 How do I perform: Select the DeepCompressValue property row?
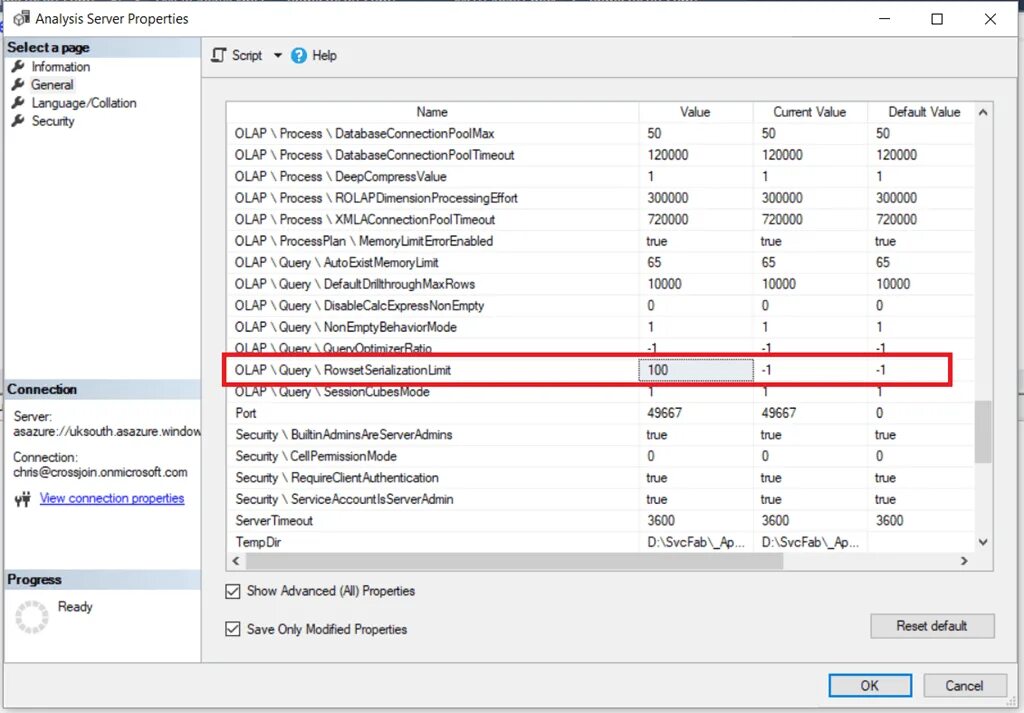600,176
